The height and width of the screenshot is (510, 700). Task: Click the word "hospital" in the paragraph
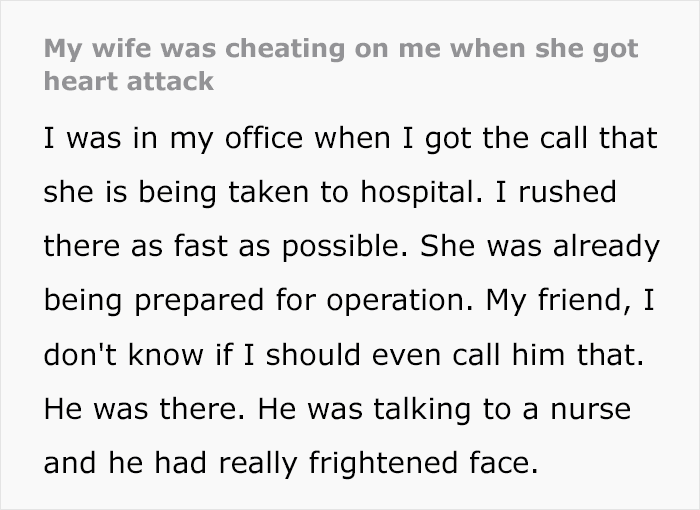(x=417, y=192)
